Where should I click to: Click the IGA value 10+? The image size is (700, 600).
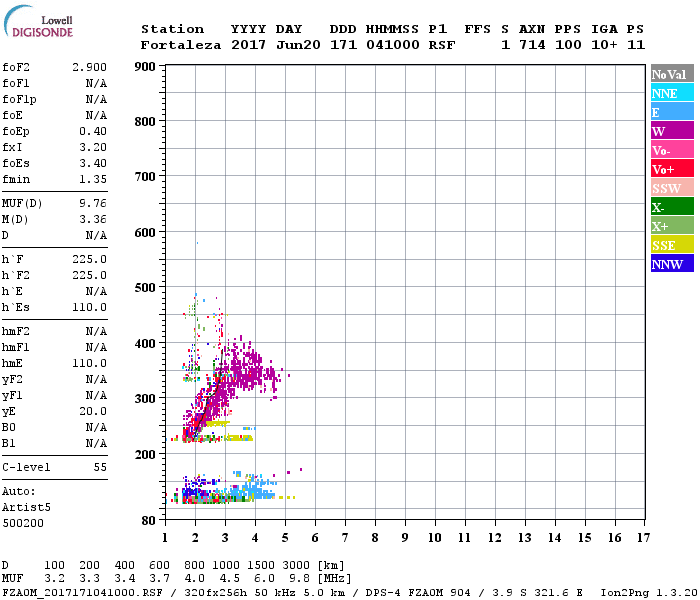pos(604,45)
